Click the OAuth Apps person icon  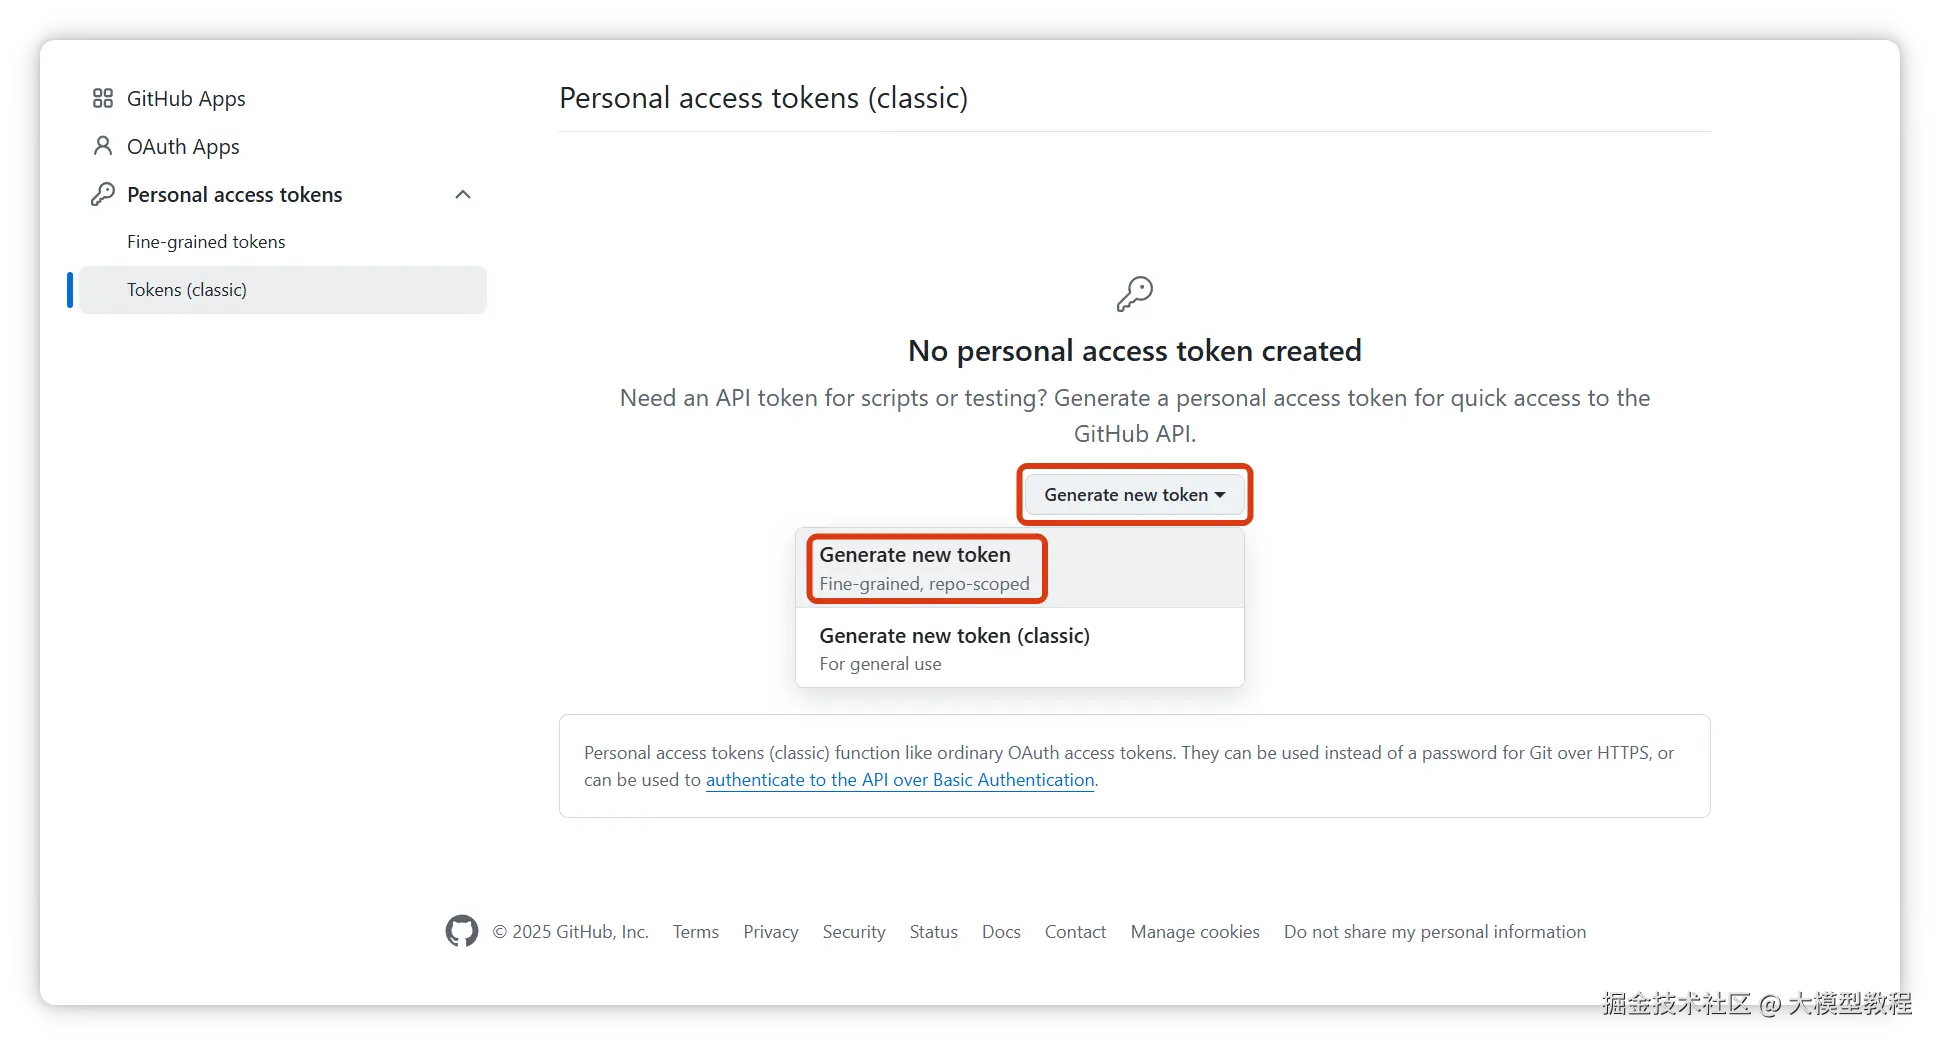point(102,146)
